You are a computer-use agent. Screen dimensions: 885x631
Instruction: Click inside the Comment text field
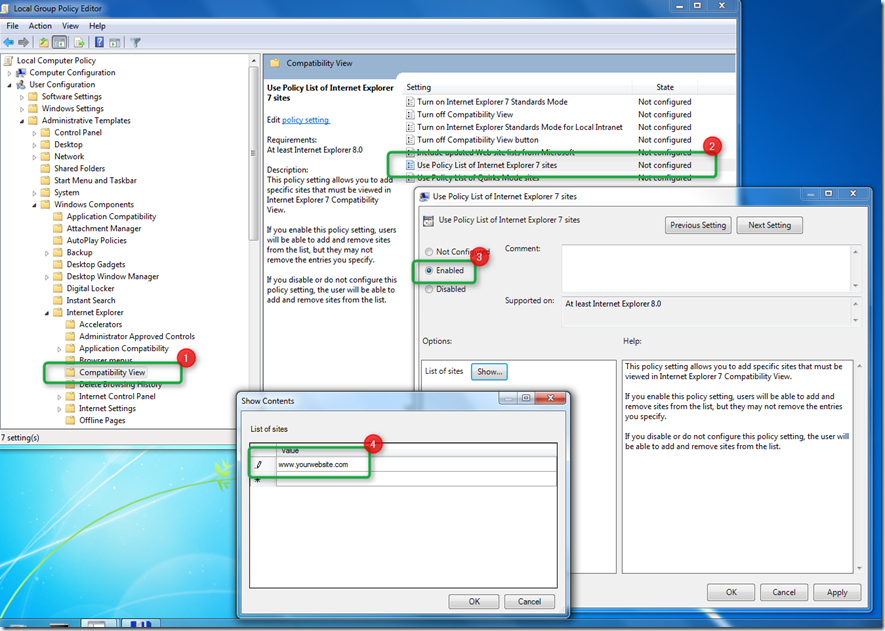(x=706, y=268)
